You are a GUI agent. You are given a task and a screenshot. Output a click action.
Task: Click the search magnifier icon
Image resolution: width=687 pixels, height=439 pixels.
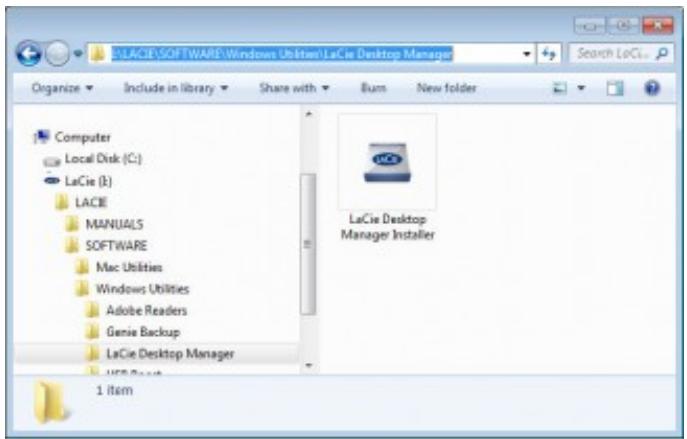[x=663, y=53]
